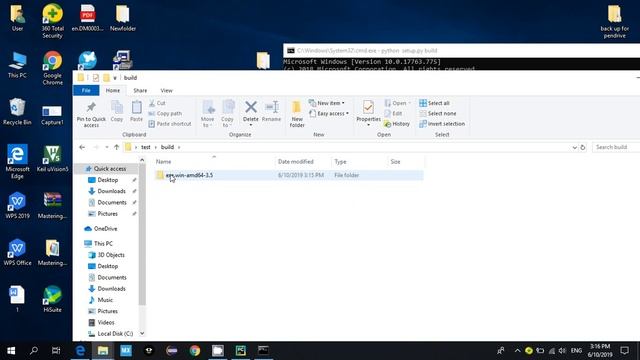The width and height of the screenshot is (640, 360).
Task: Open Videos in navigation pane
Action: [x=106, y=322]
